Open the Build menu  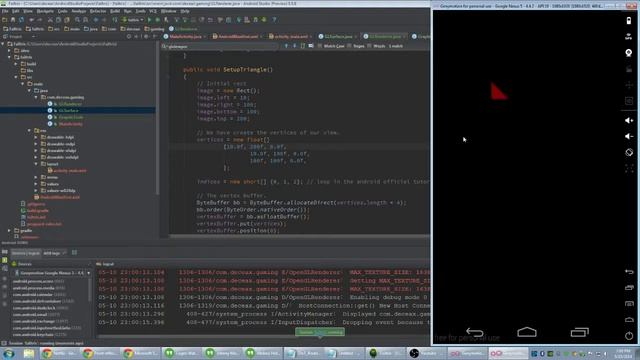click(x=115, y=11)
